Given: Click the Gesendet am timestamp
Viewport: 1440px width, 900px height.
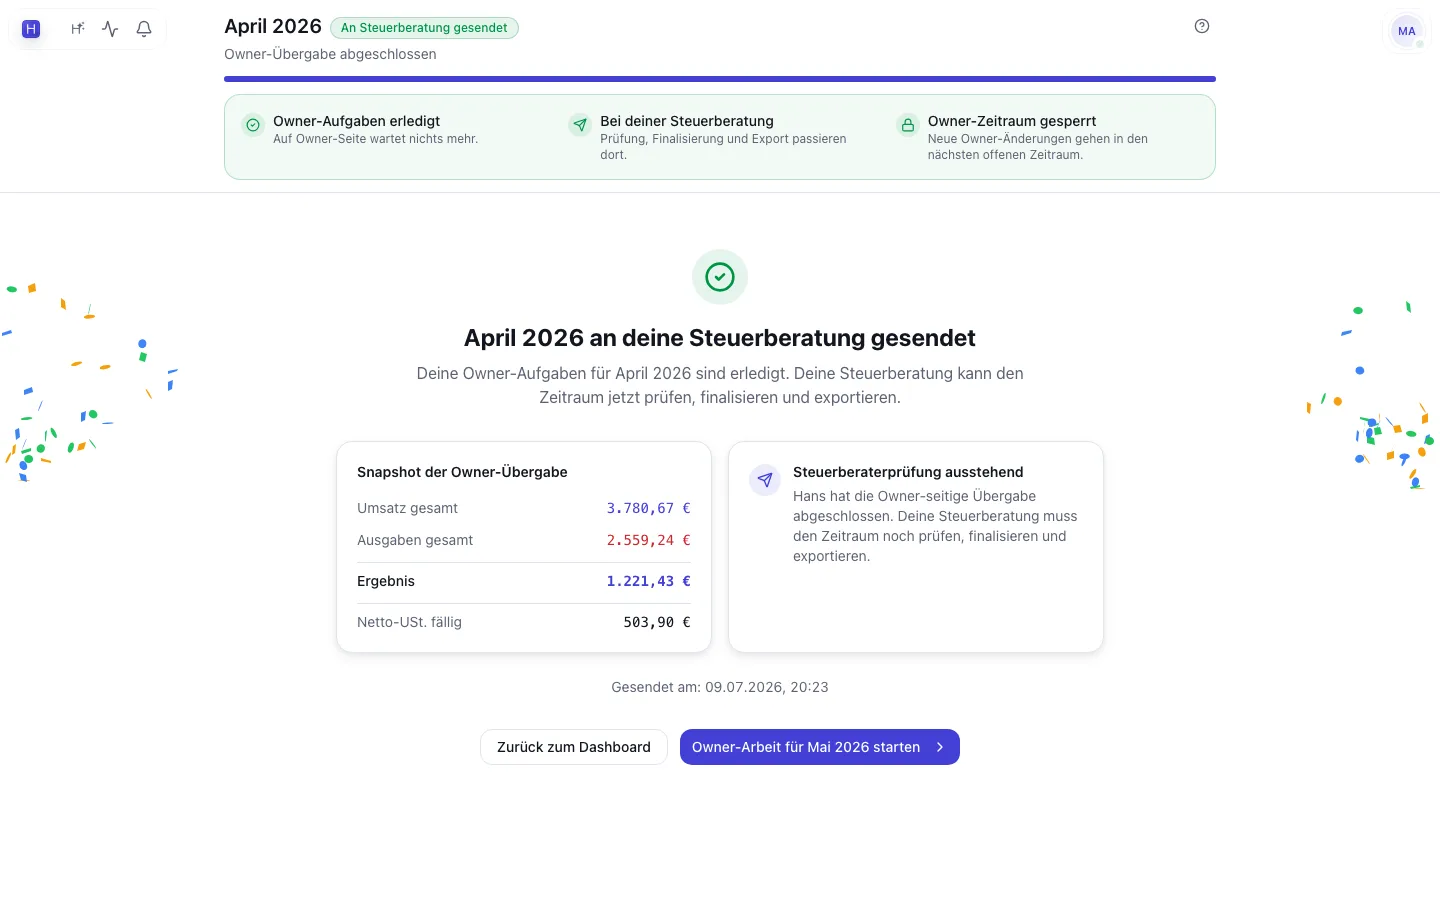Looking at the screenshot, I should click(x=720, y=687).
